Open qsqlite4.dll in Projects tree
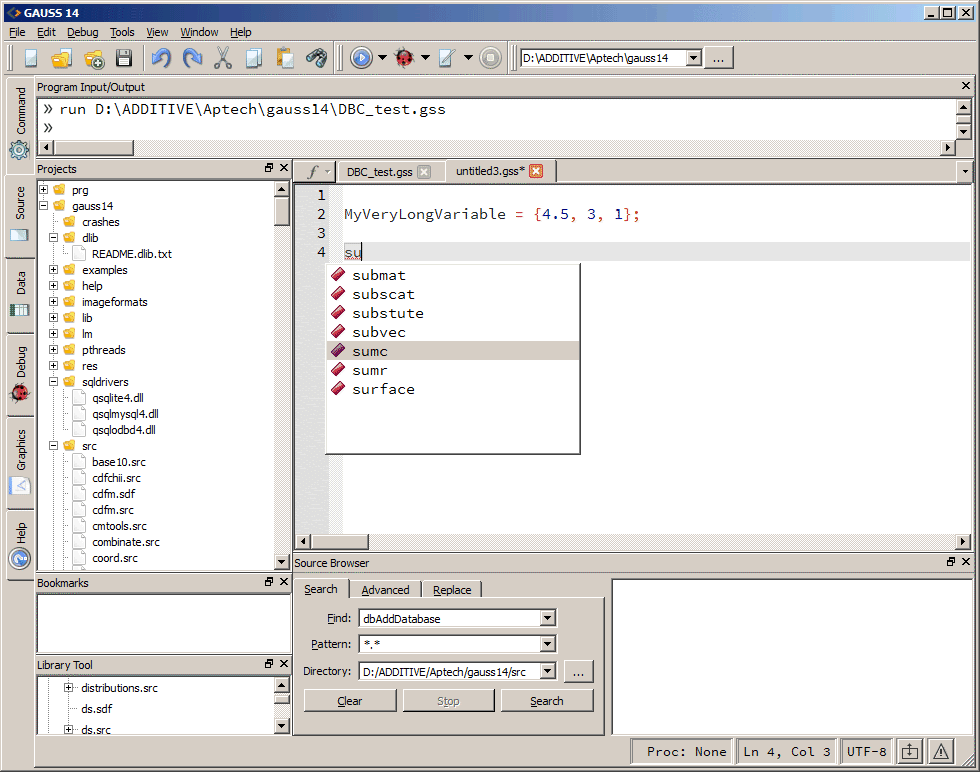This screenshot has width=980, height=772. (118, 398)
